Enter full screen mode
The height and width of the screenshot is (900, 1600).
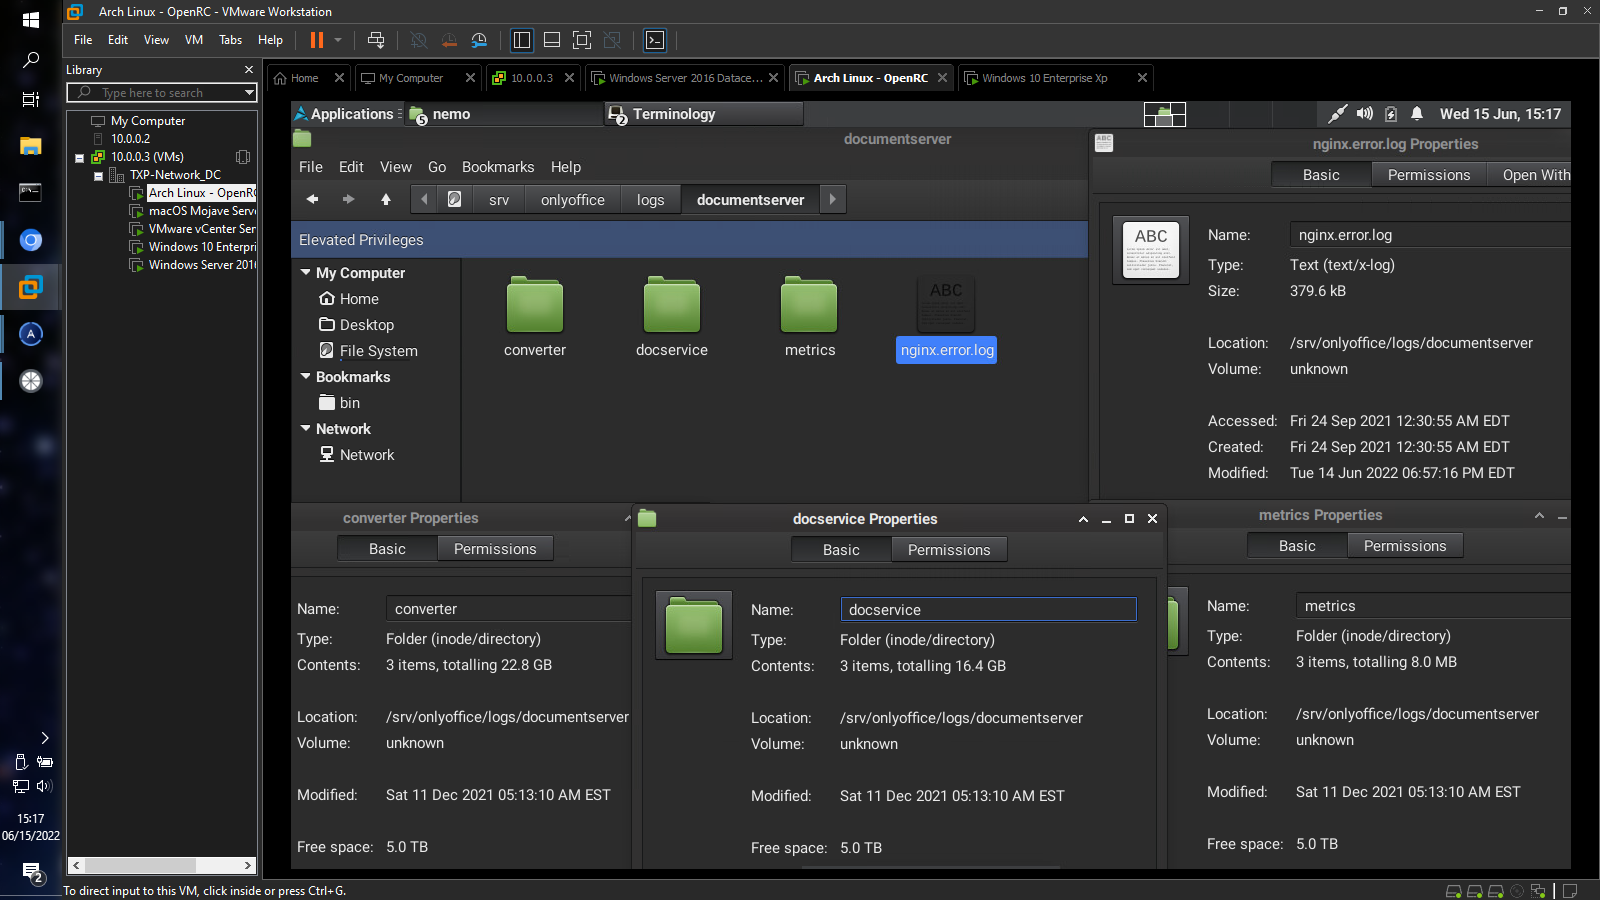coord(582,40)
